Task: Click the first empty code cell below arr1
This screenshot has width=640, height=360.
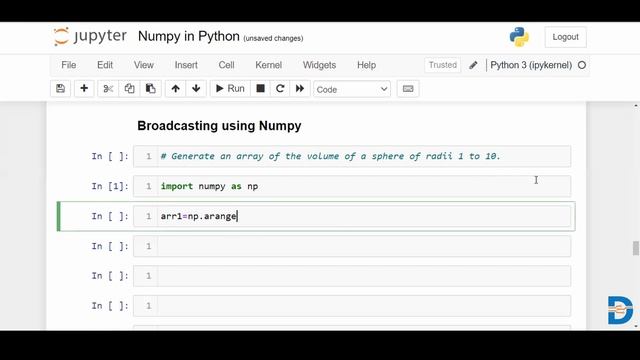Action: (x=352, y=246)
